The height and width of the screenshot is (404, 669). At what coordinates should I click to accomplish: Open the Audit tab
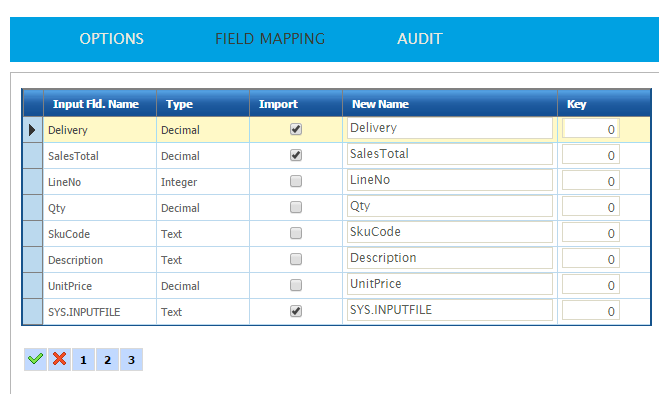click(420, 39)
